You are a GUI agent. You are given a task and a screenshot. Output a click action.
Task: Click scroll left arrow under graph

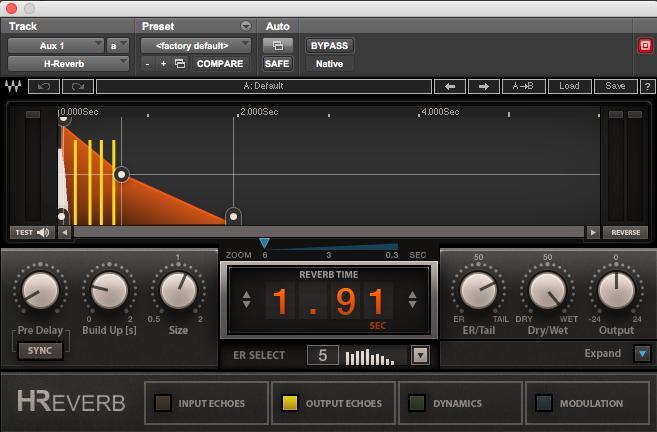pyautogui.click(x=65, y=233)
